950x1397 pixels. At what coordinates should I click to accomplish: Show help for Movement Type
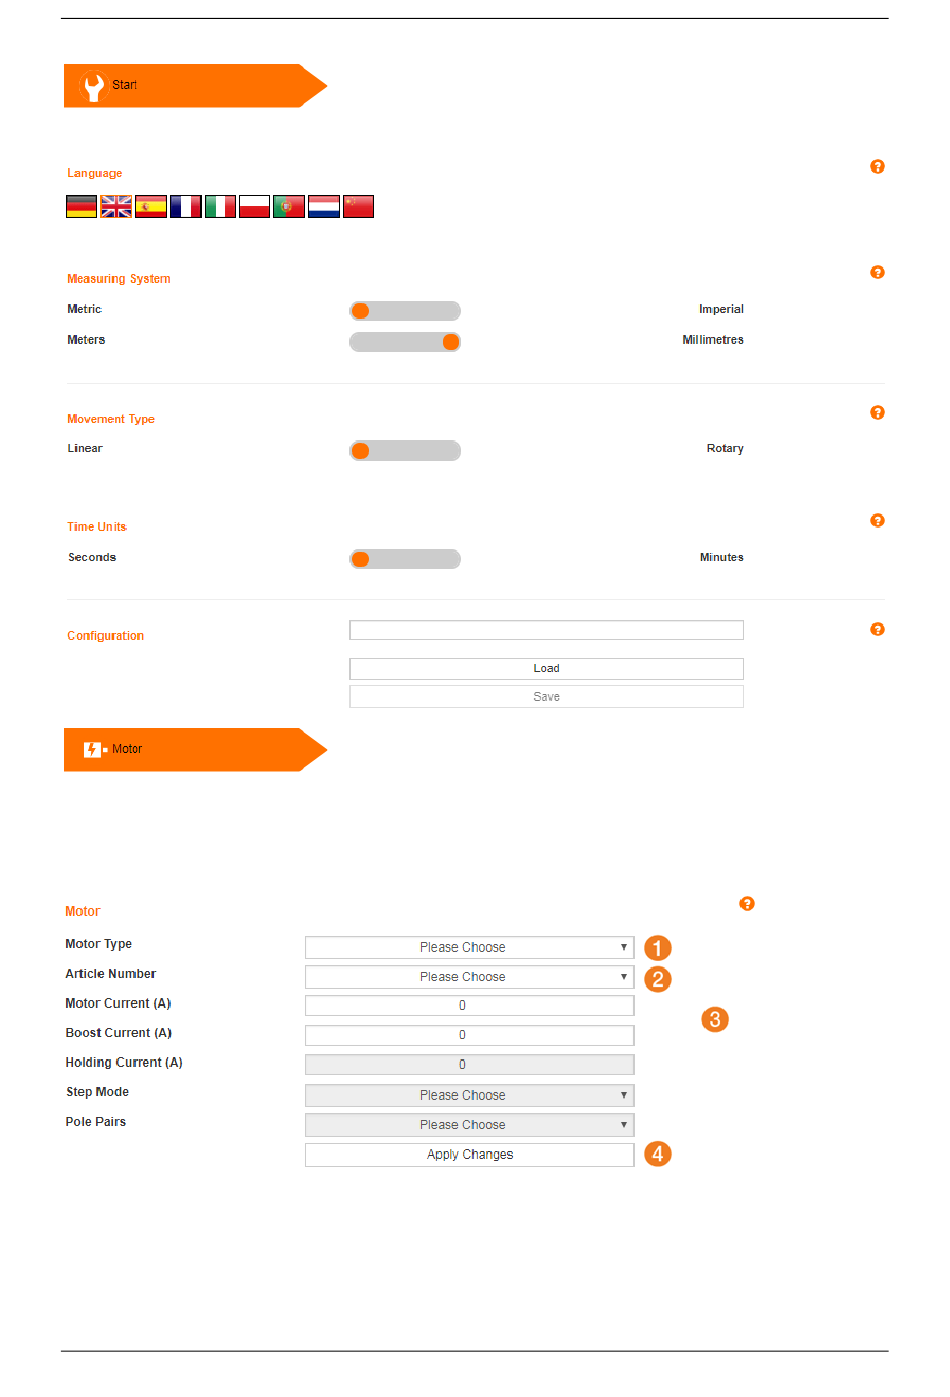coord(877,413)
